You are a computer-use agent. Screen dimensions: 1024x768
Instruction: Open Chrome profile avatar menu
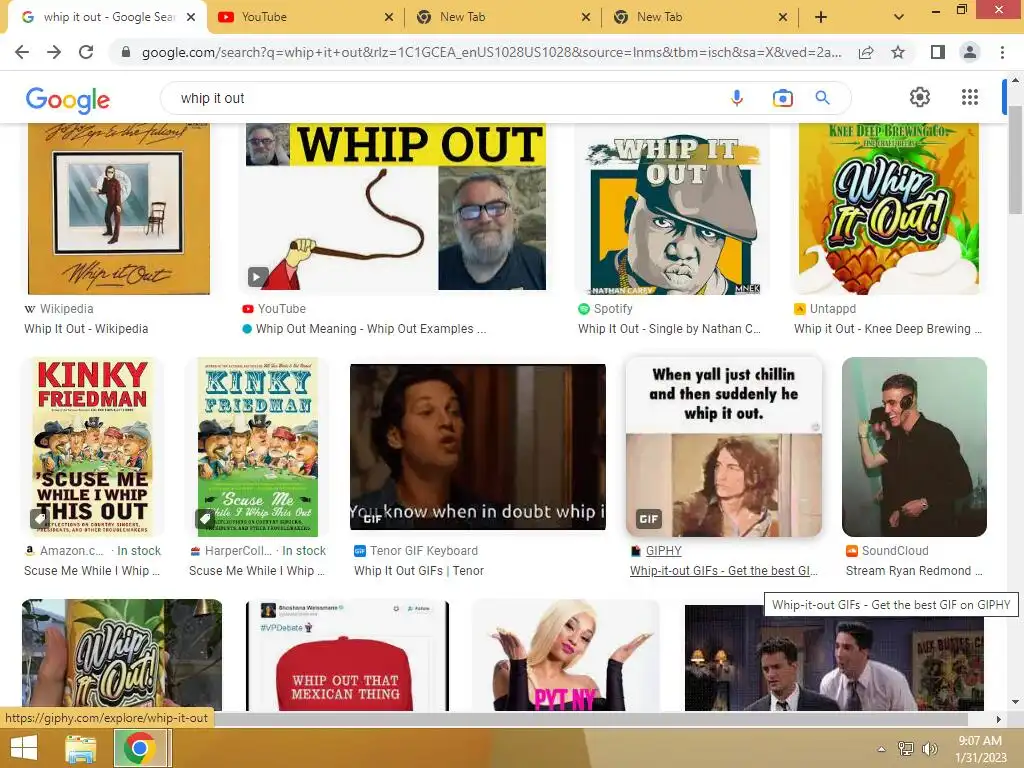[970, 52]
